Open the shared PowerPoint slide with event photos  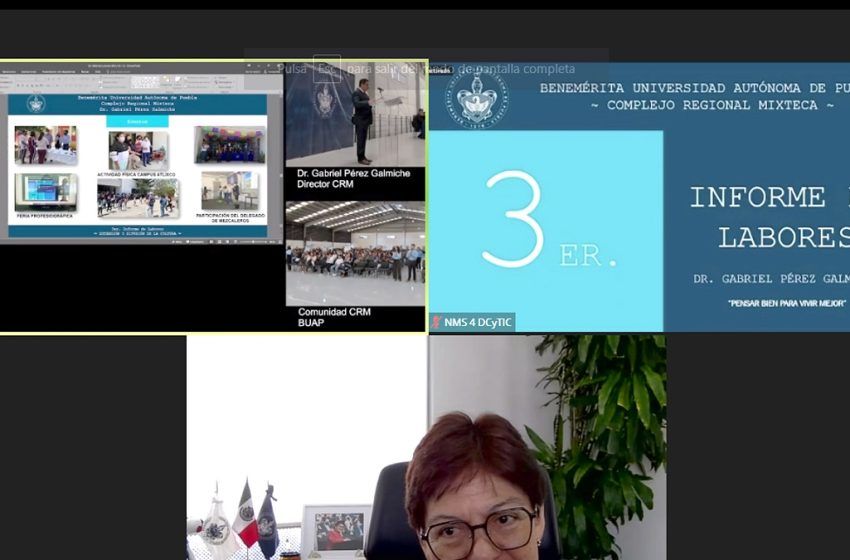pyautogui.click(x=138, y=166)
